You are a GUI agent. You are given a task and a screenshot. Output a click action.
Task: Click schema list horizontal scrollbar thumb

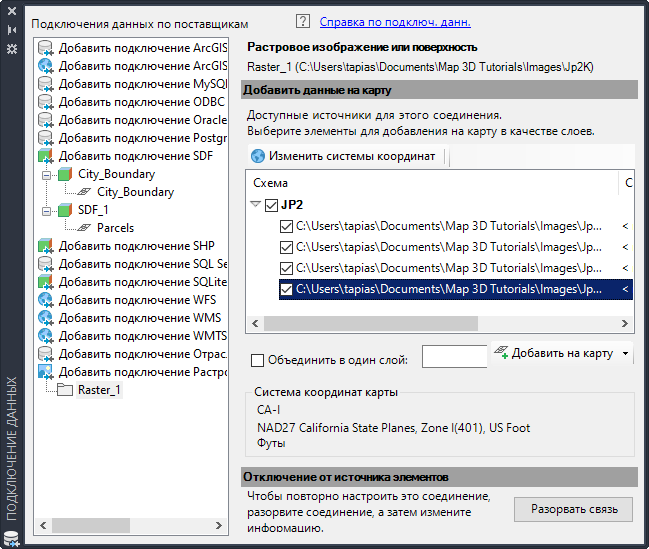click(371, 323)
